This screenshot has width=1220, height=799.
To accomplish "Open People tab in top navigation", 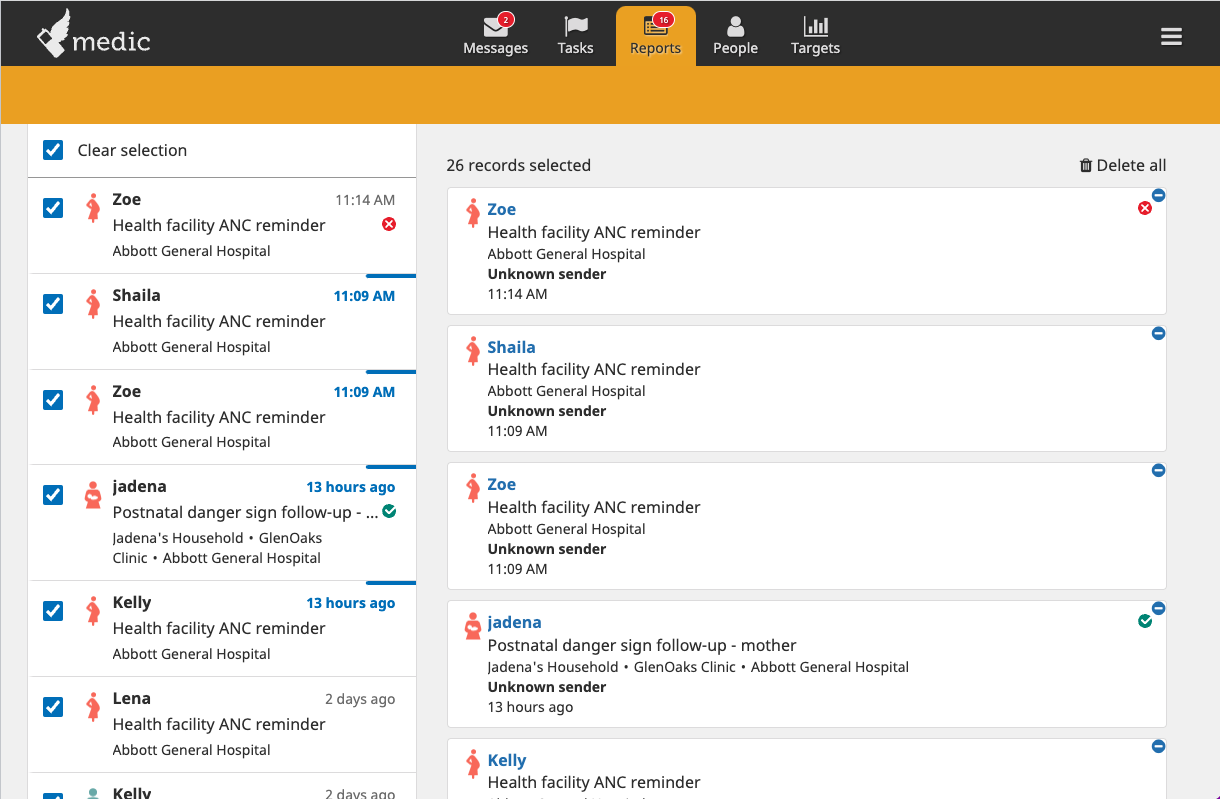I will (x=735, y=36).
